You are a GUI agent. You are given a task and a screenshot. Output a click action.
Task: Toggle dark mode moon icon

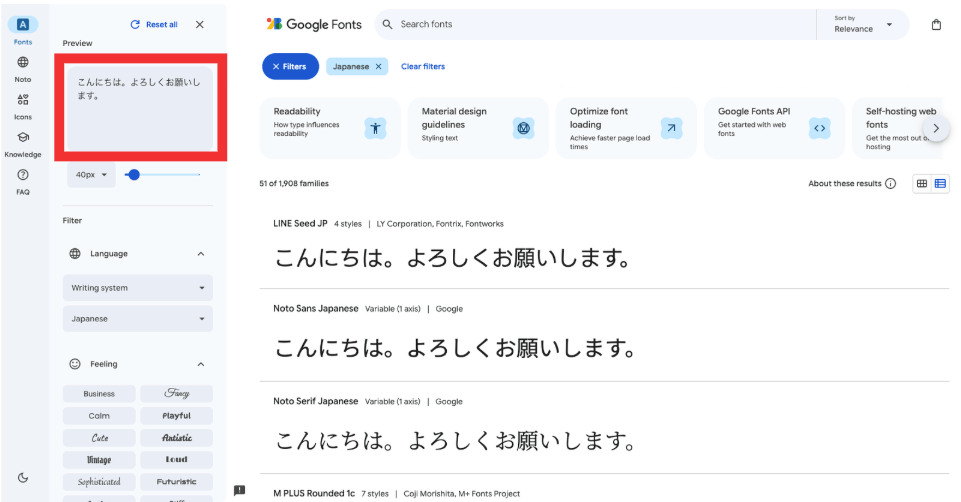(23, 478)
